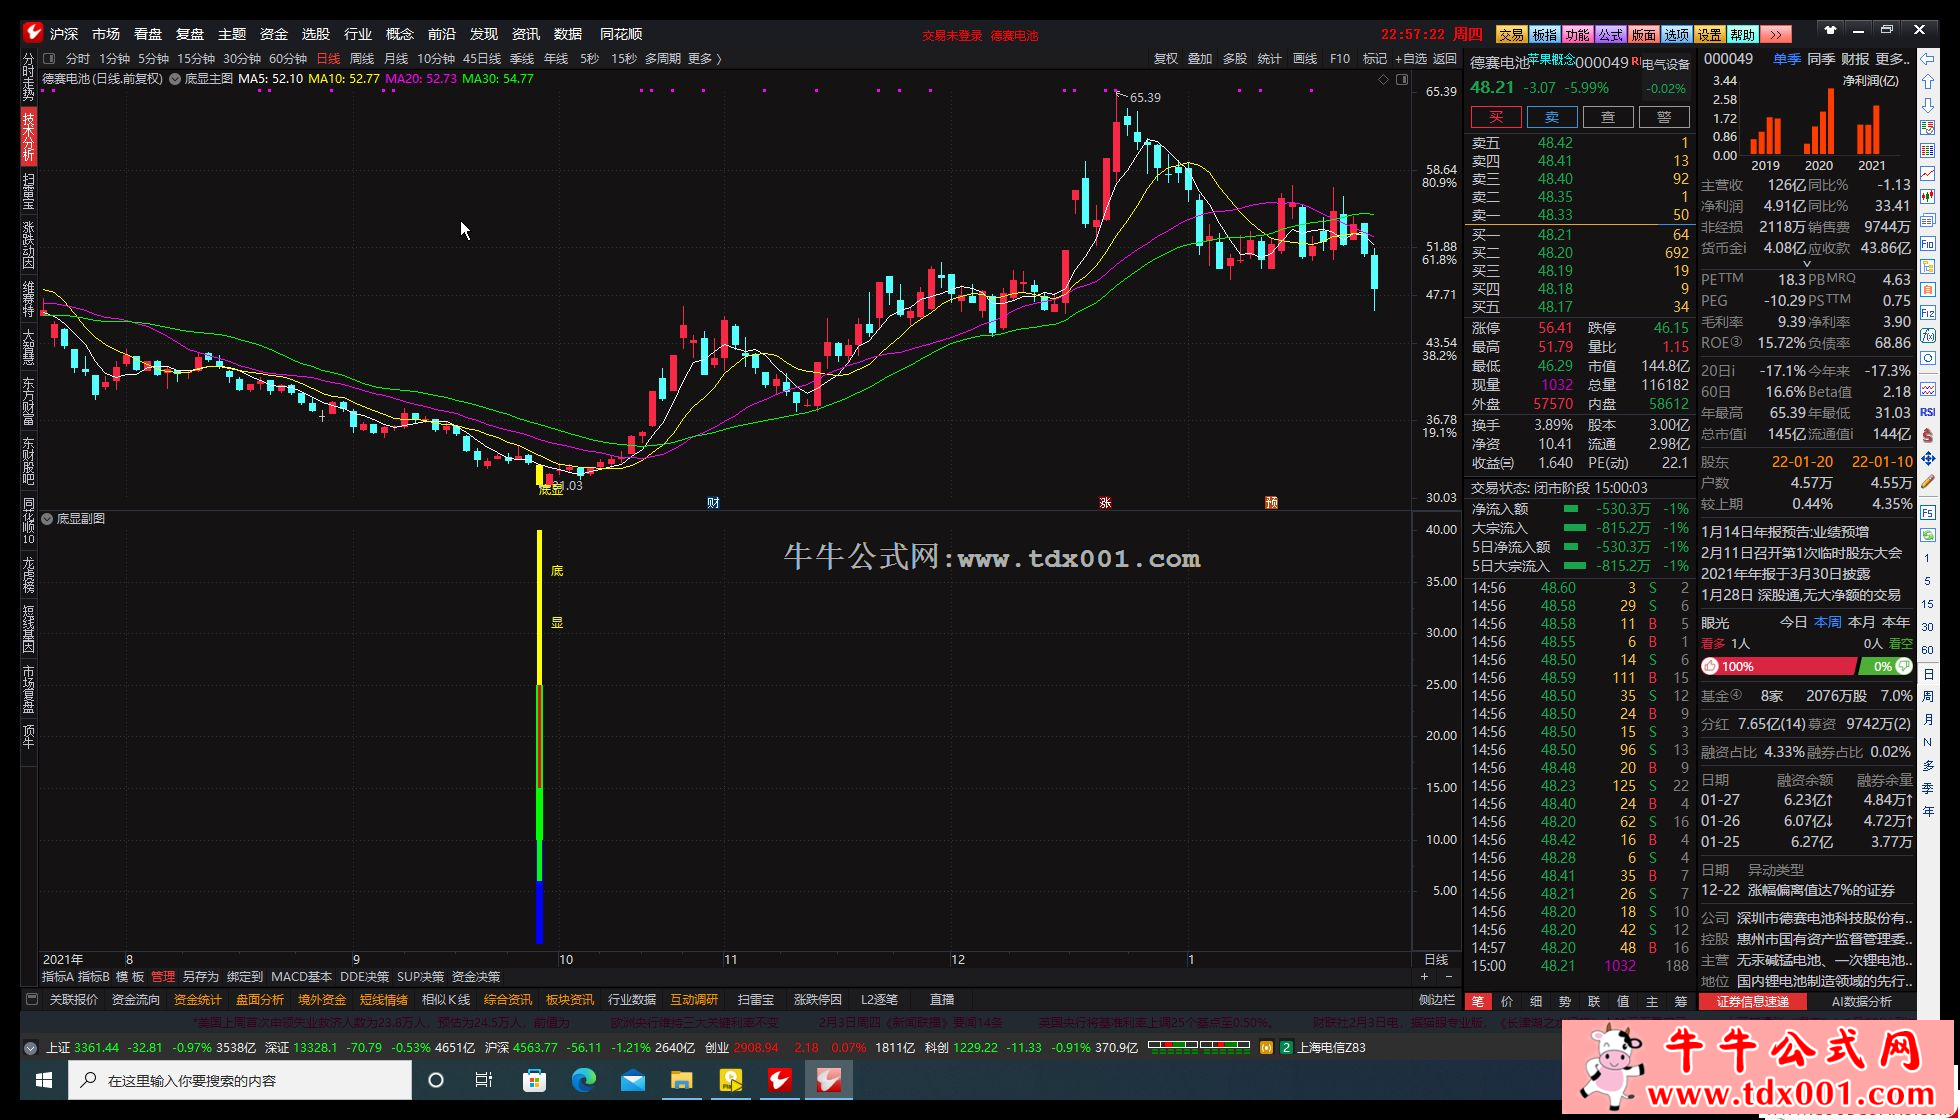Expand the down chevron under financial data

tap(1806, 264)
